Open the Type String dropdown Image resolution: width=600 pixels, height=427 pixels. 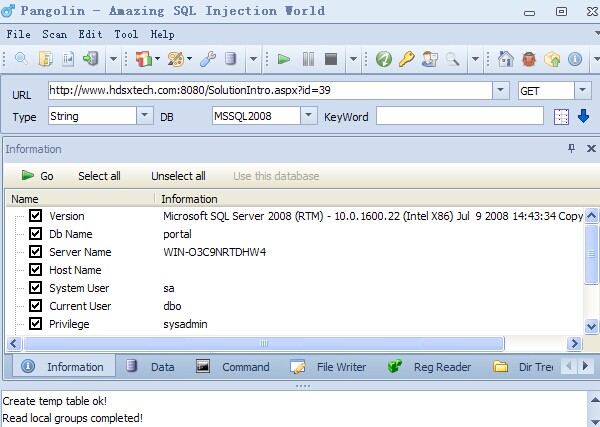145,116
